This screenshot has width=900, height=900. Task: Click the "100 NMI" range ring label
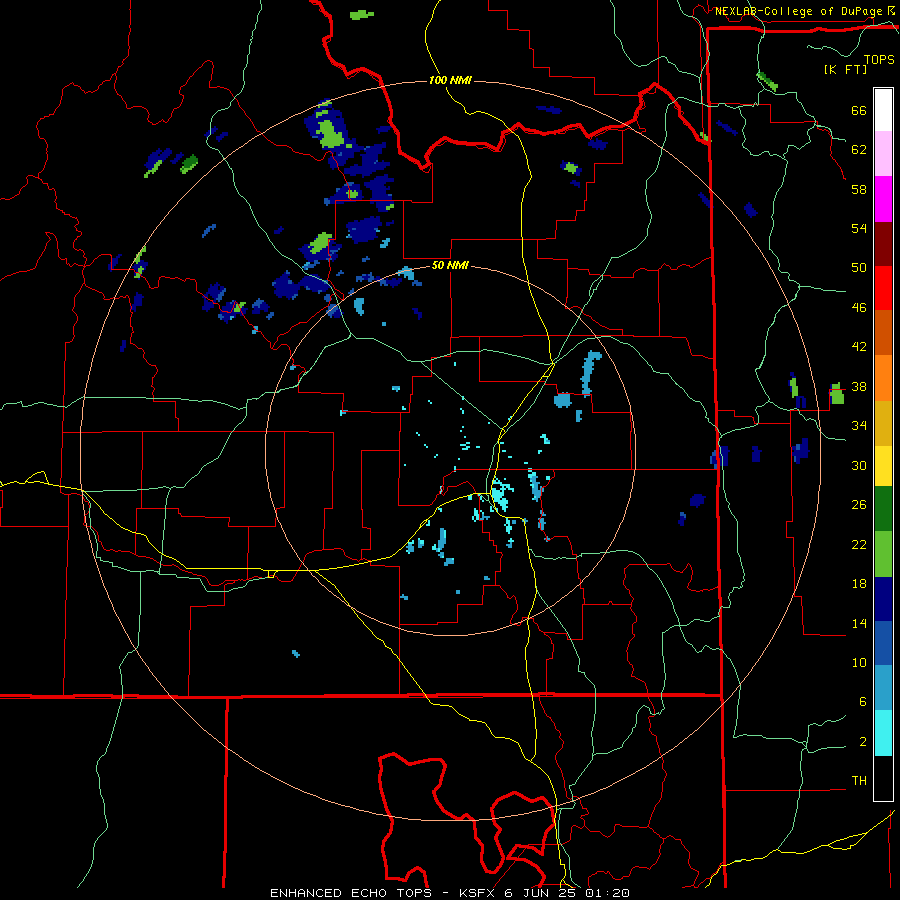click(450, 80)
